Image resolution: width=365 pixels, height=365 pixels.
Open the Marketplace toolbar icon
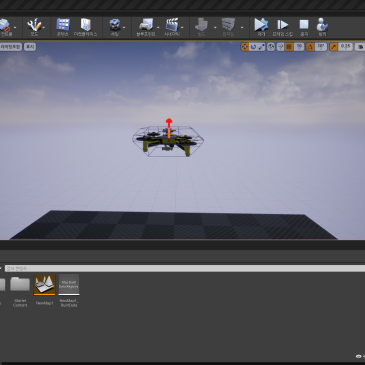[x=85, y=27]
